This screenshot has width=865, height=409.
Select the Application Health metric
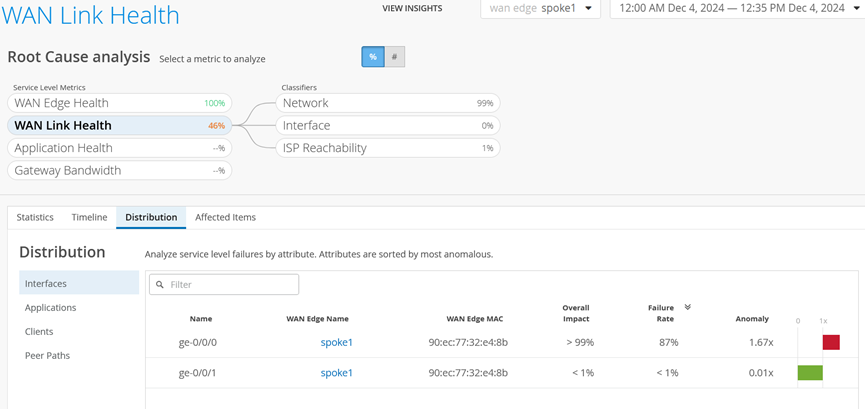click(119, 148)
